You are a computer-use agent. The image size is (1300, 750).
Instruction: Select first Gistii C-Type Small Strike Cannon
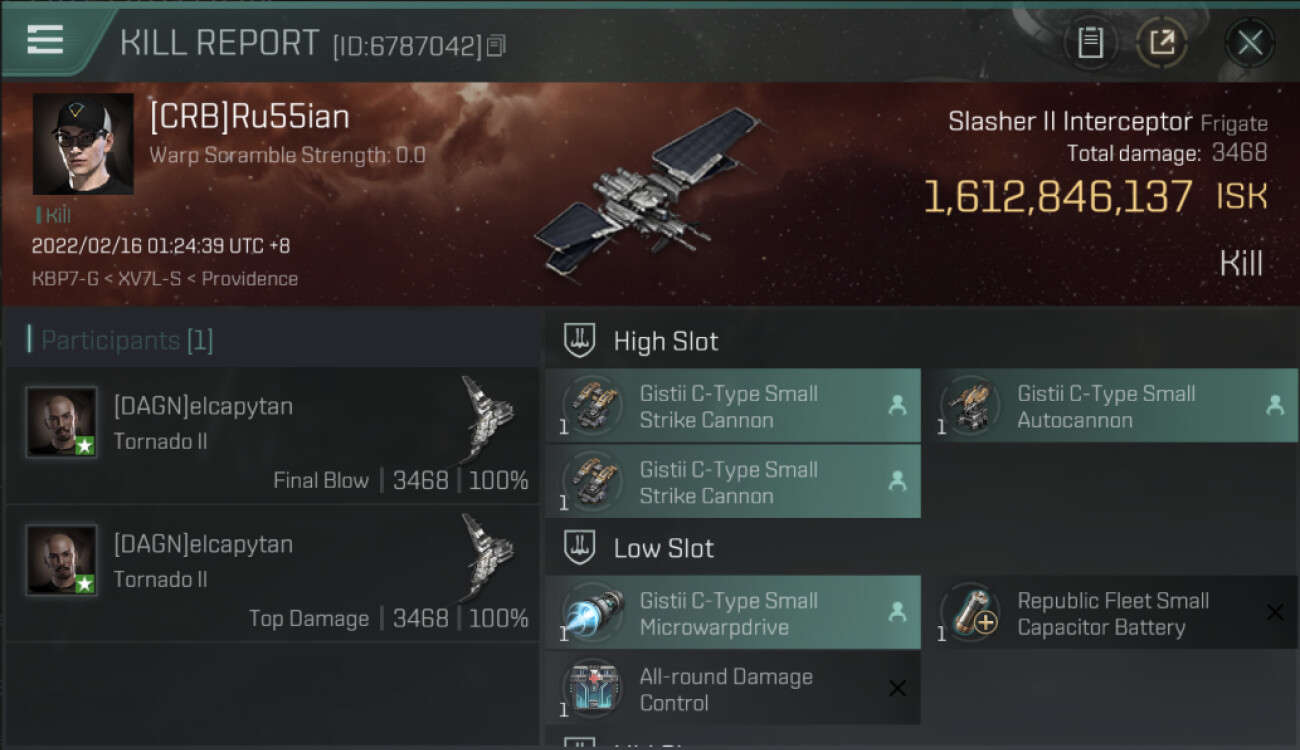pos(733,406)
